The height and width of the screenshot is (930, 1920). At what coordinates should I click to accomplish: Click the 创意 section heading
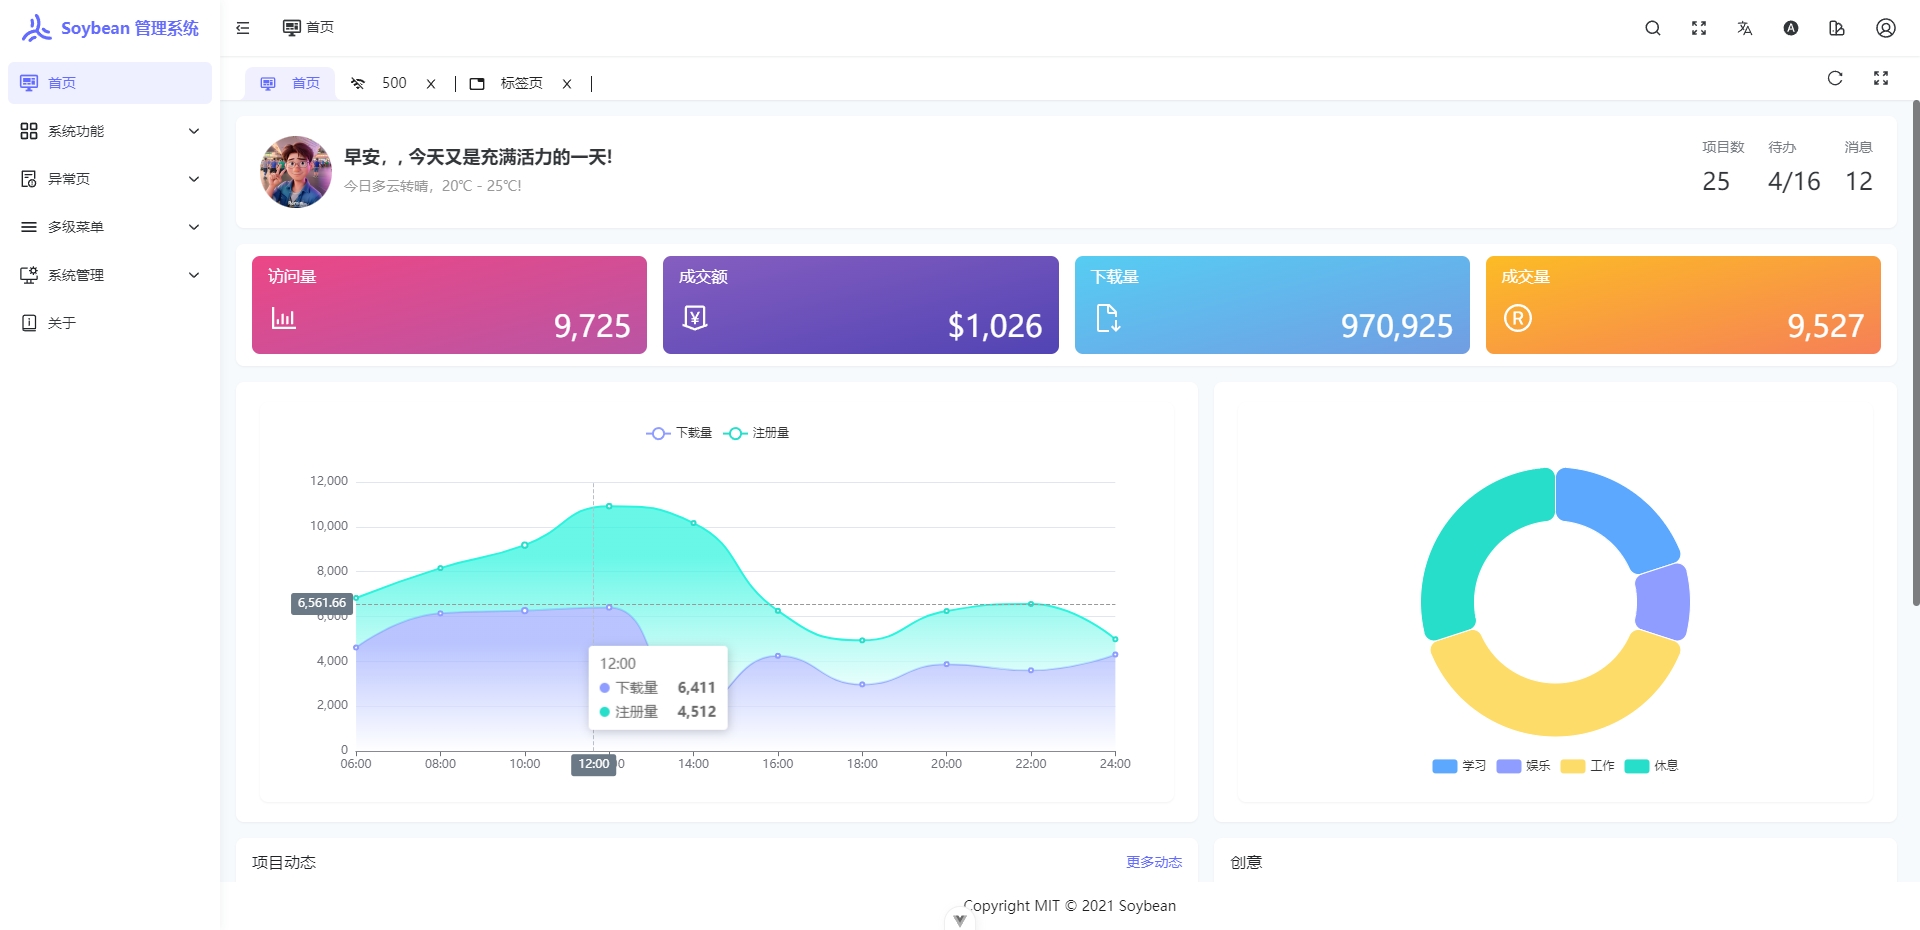pyautogui.click(x=1246, y=862)
